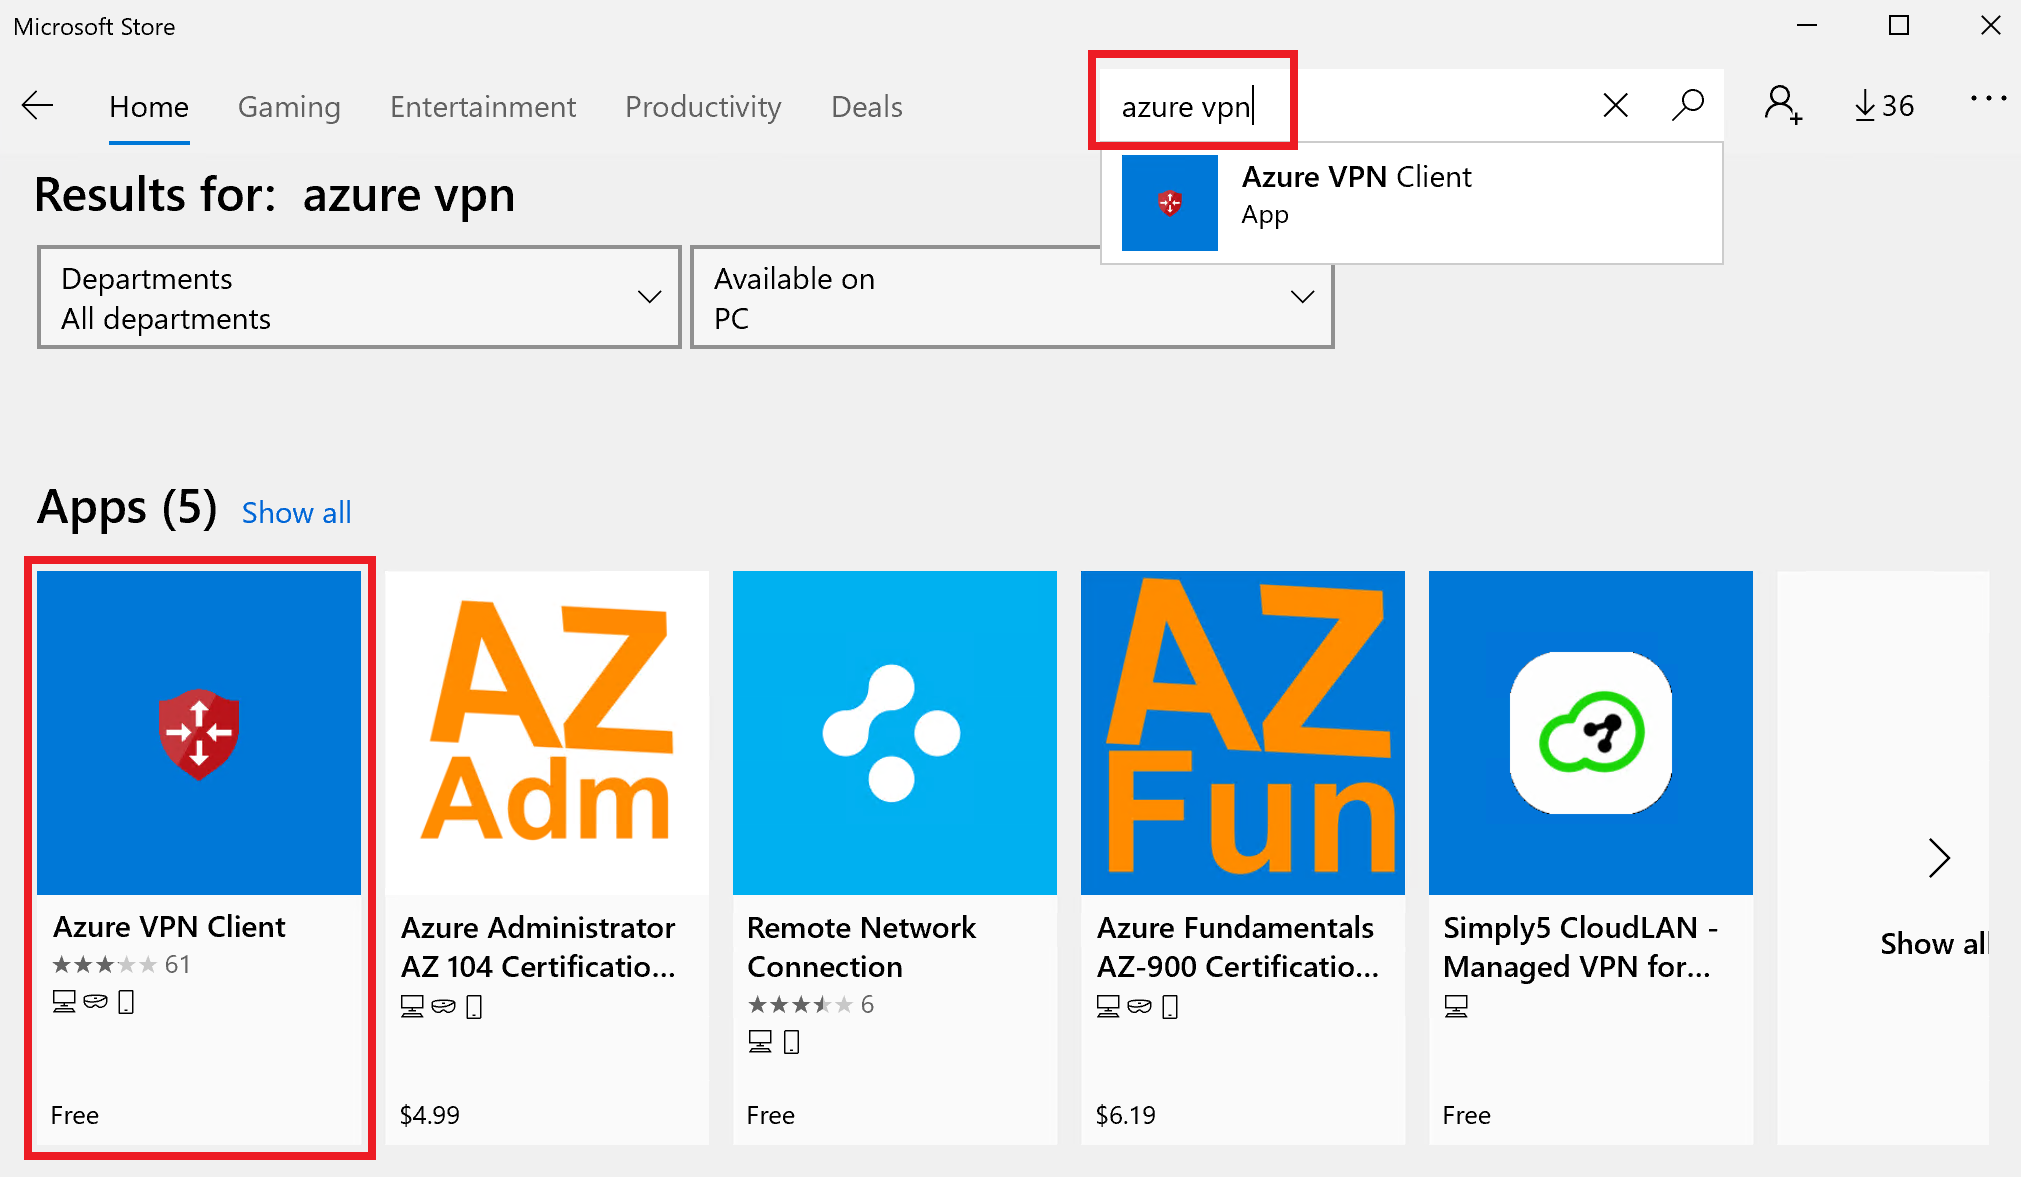
Task: Open Simply5 CloudLAN tile image
Action: pyautogui.click(x=1591, y=733)
